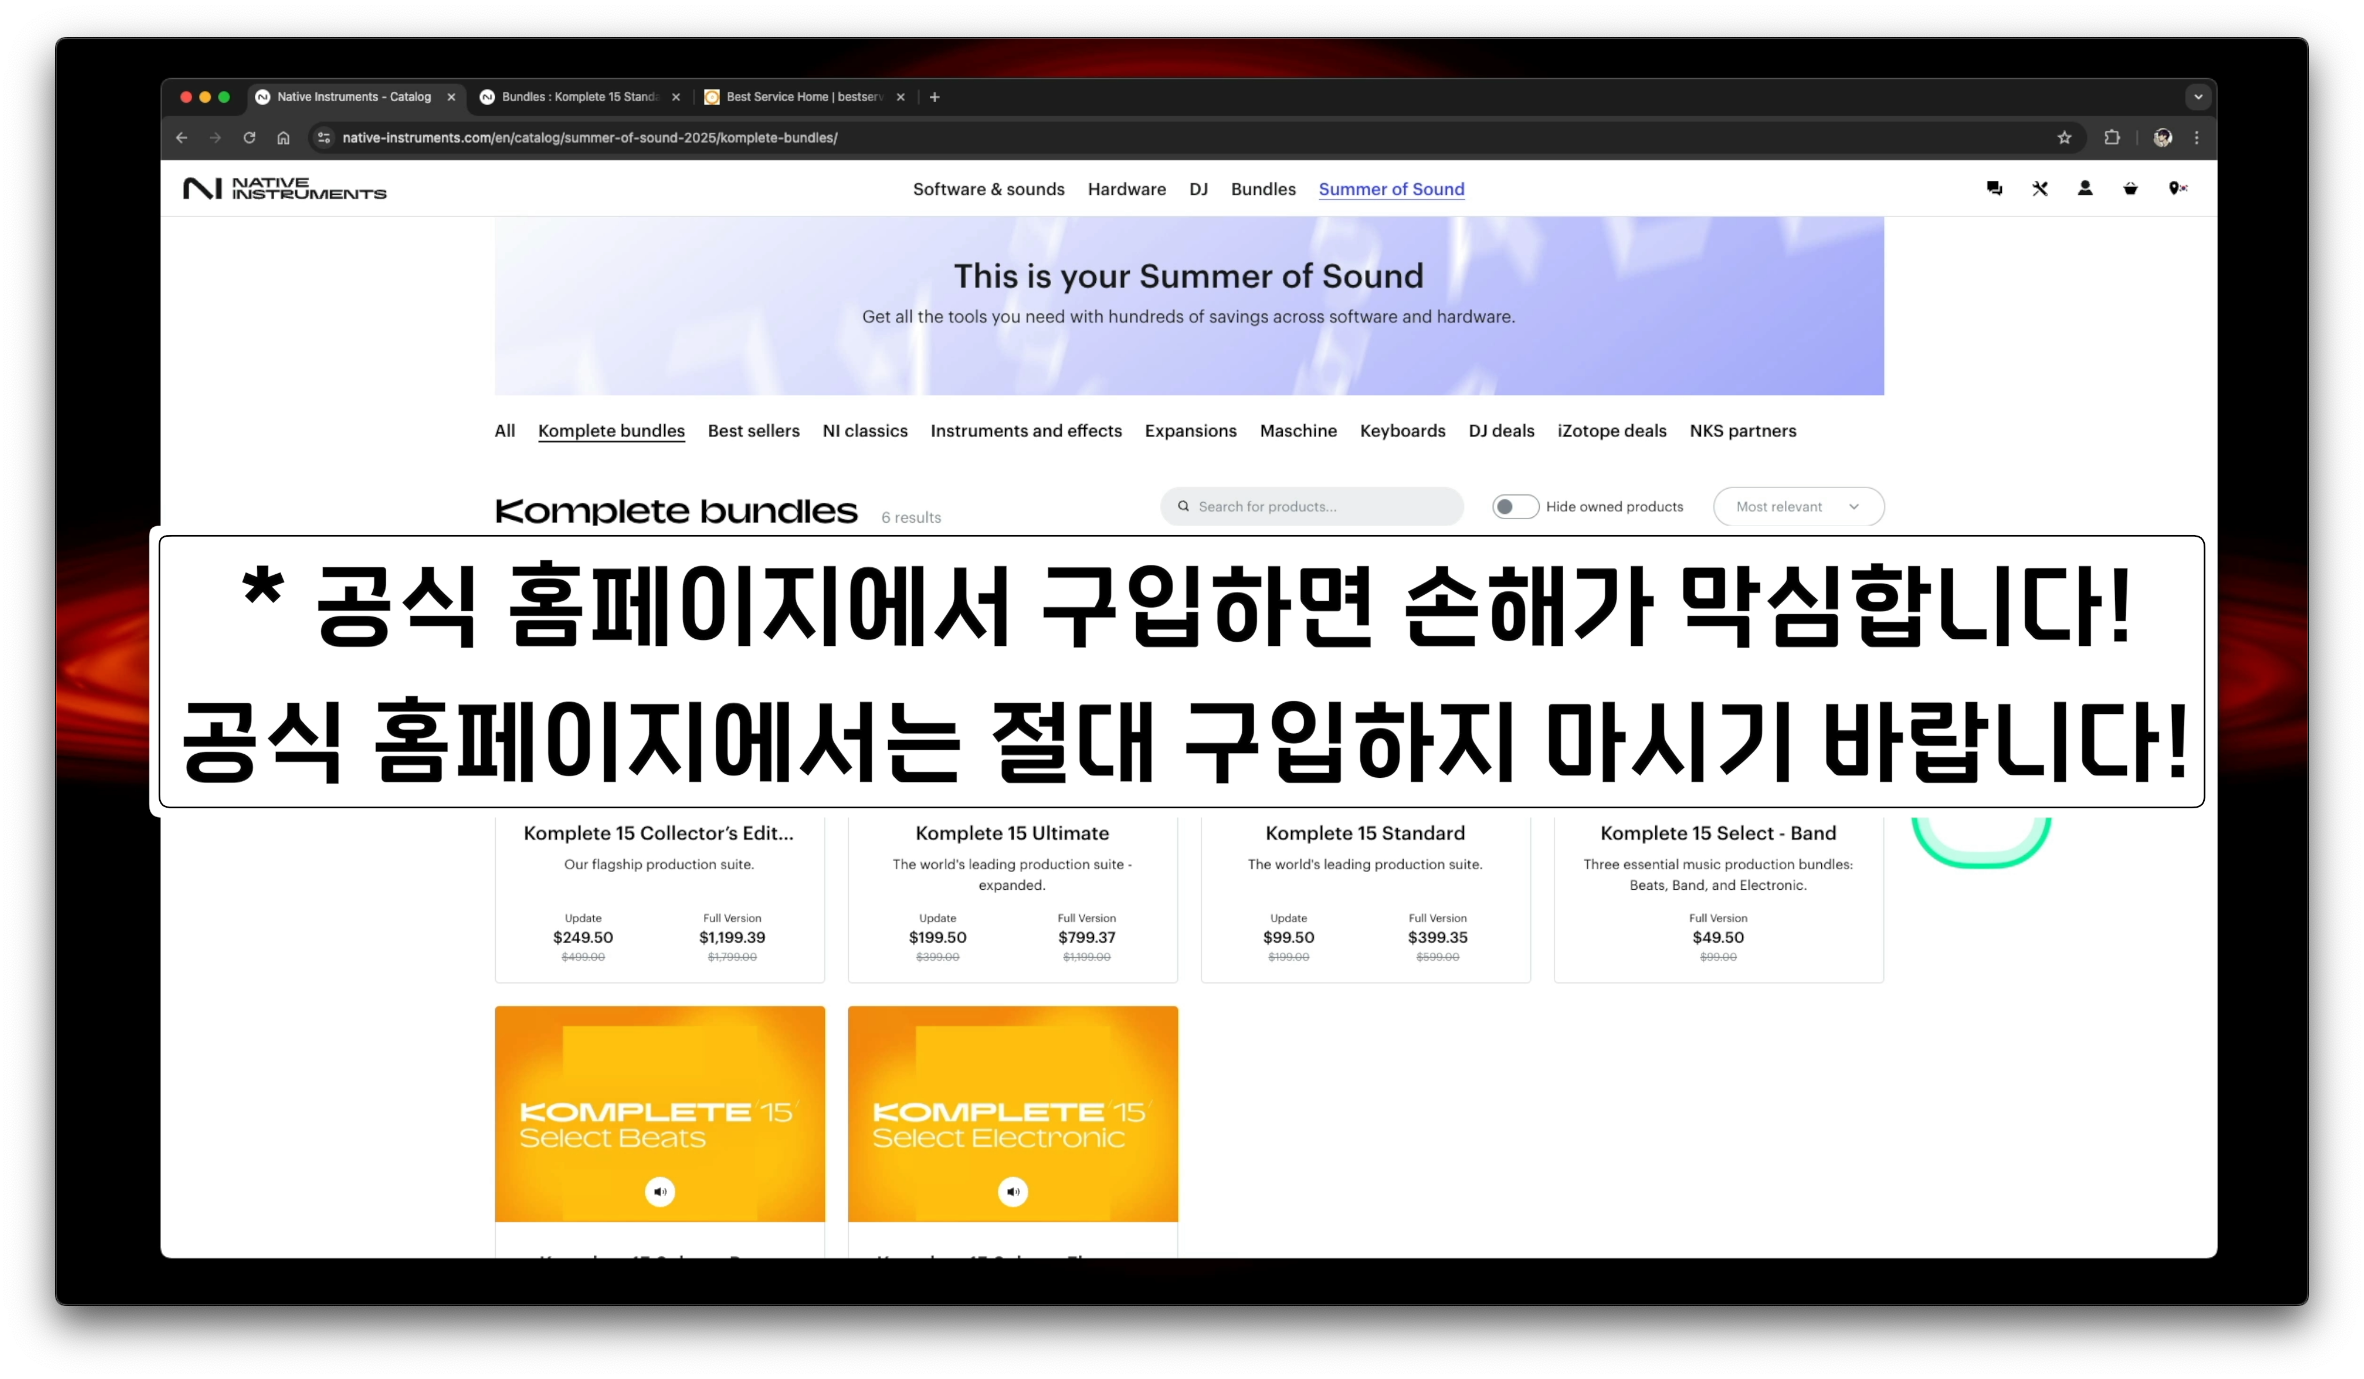This screenshot has width=2364, height=1379.
Task: Open the Summer of Sound nav link
Action: [1391, 189]
